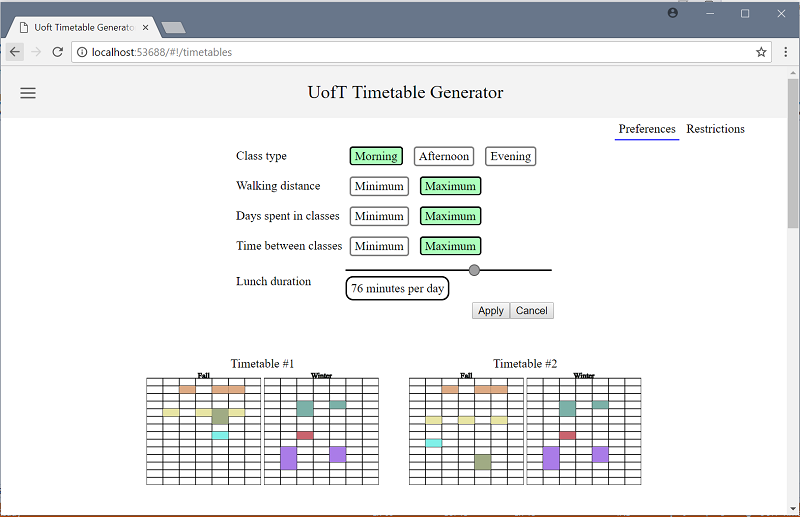The width and height of the screenshot is (800, 517).
Task: Click the lunch duration slider handle
Action: (474, 270)
